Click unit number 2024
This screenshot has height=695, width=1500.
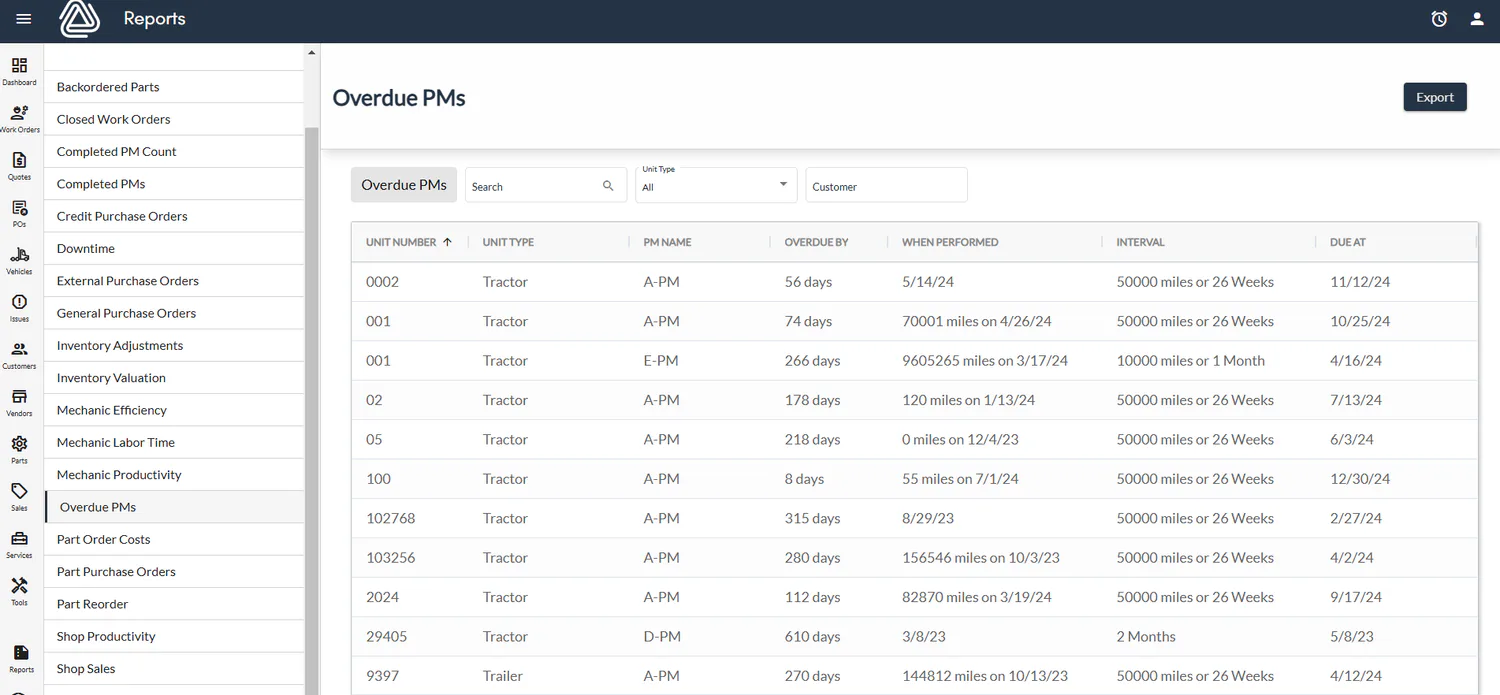[x=382, y=597]
